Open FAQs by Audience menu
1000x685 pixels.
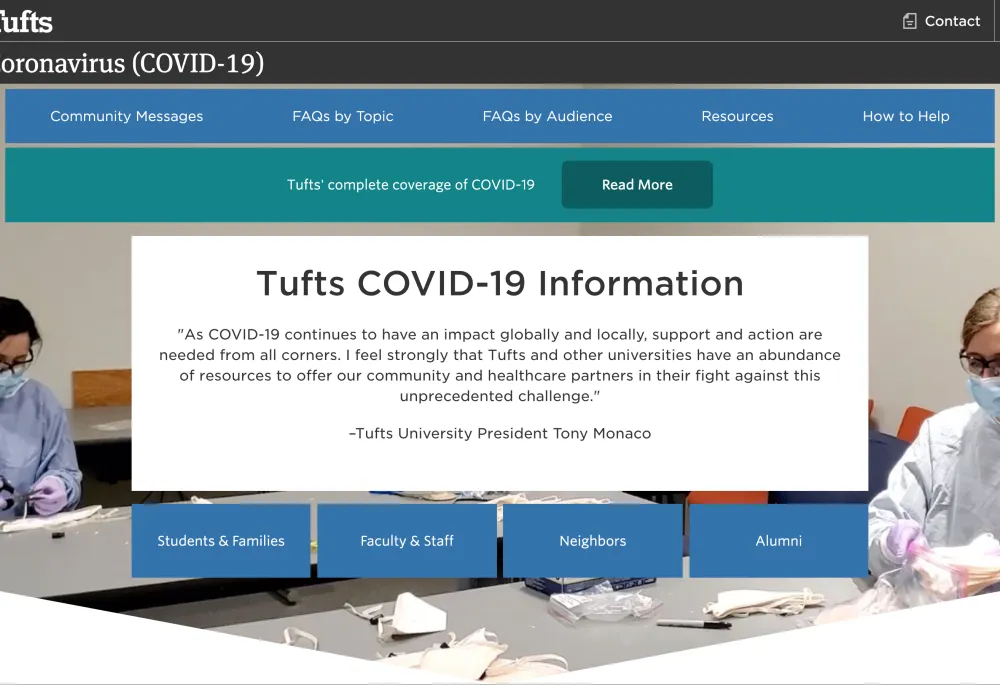pyautogui.click(x=547, y=116)
